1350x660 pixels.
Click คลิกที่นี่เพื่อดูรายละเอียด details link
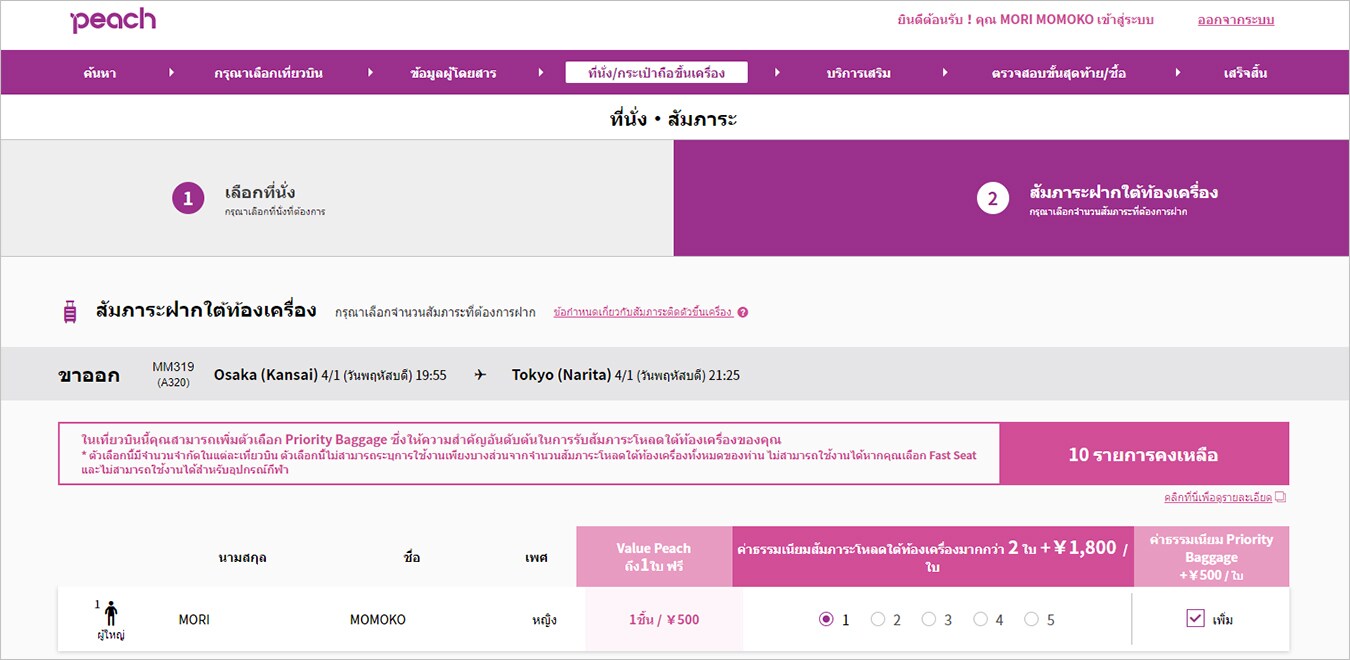click(1217, 497)
